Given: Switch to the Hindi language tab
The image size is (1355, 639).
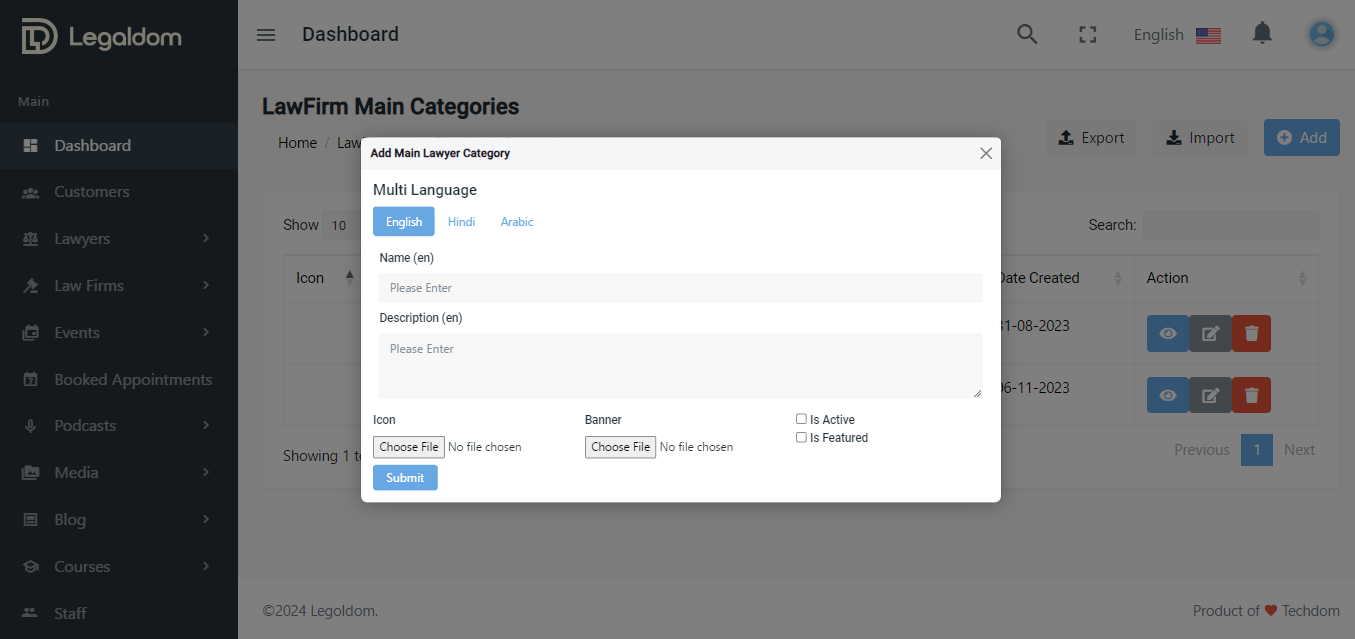Looking at the screenshot, I should 461,222.
